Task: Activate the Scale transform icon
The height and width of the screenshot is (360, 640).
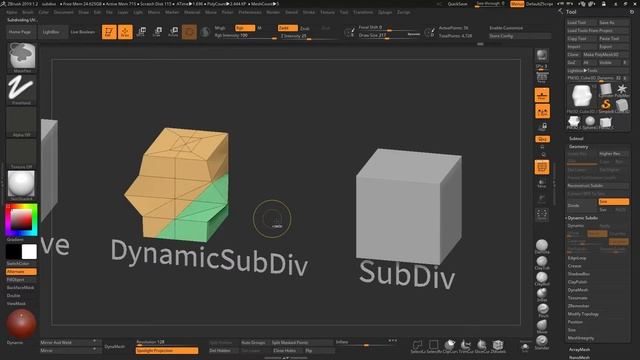Action: [x=157, y=32]
